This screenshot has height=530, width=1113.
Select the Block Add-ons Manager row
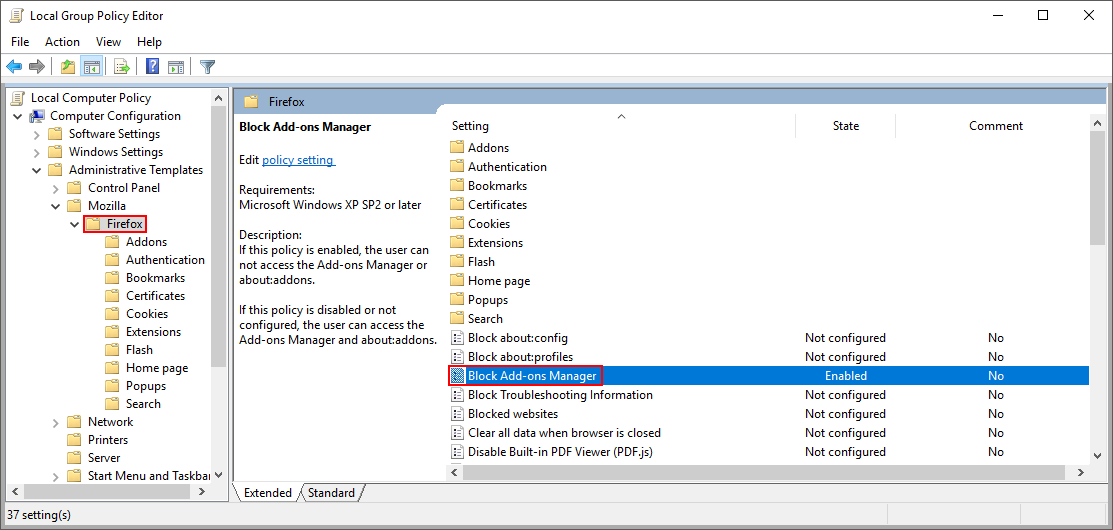point(769,375)
